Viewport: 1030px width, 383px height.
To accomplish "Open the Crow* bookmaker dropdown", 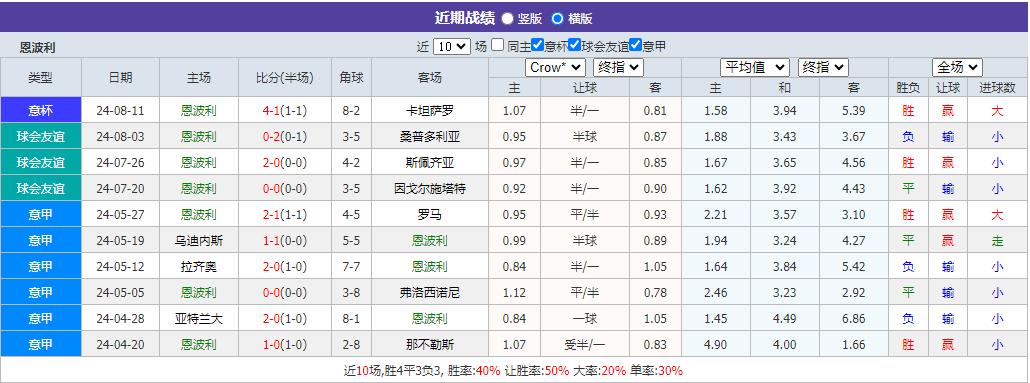I will (555, 67).
